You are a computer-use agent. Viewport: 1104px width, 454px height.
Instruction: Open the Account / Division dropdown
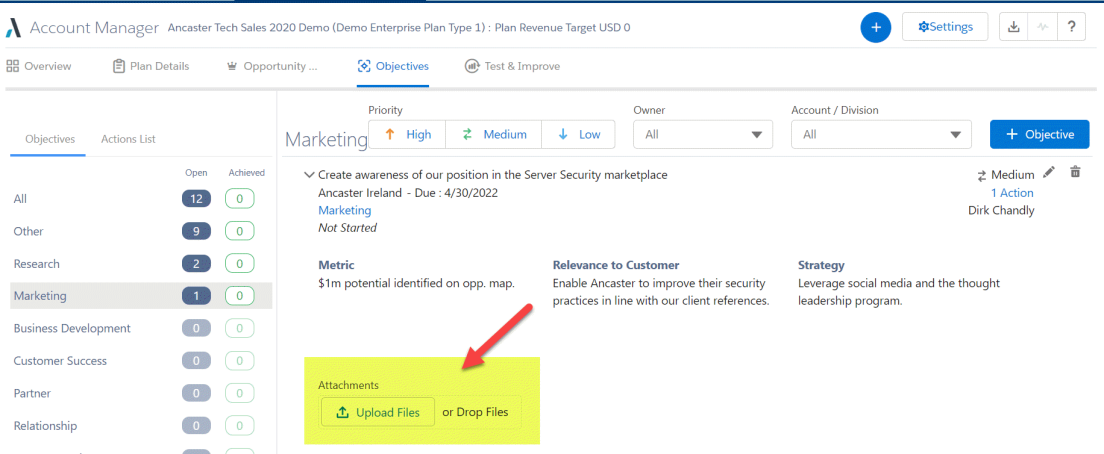pyautogui.click(x=881, y=134)
